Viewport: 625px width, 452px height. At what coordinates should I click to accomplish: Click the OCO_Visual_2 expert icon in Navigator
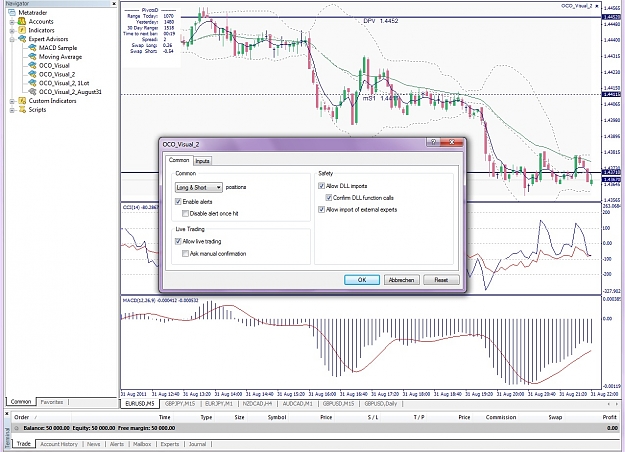pos(32,74)
